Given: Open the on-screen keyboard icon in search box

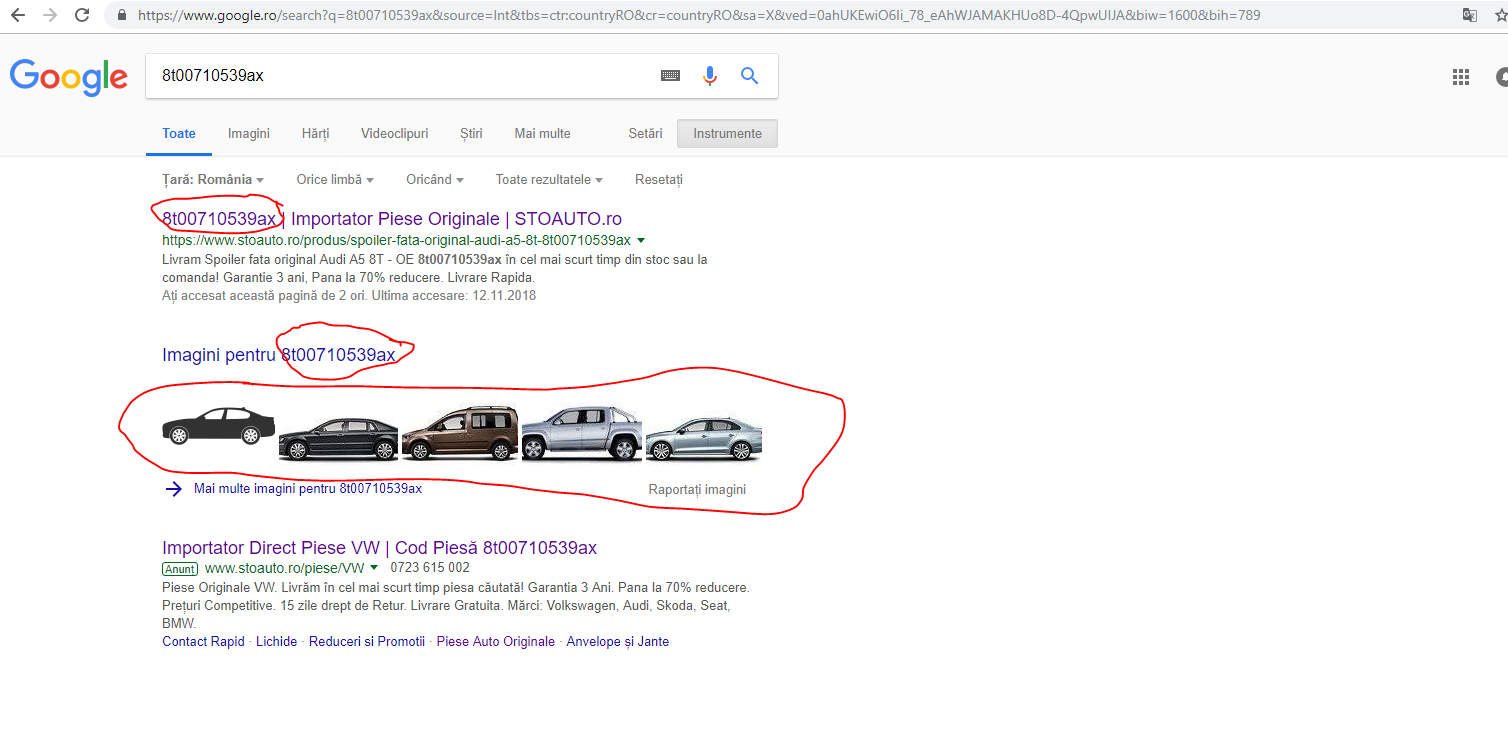Looking at the screenshot, I should point(670,76).
